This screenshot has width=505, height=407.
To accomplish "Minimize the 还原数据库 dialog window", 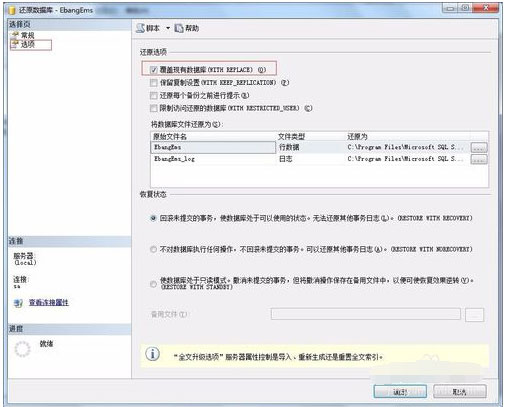I will (450, 8).
